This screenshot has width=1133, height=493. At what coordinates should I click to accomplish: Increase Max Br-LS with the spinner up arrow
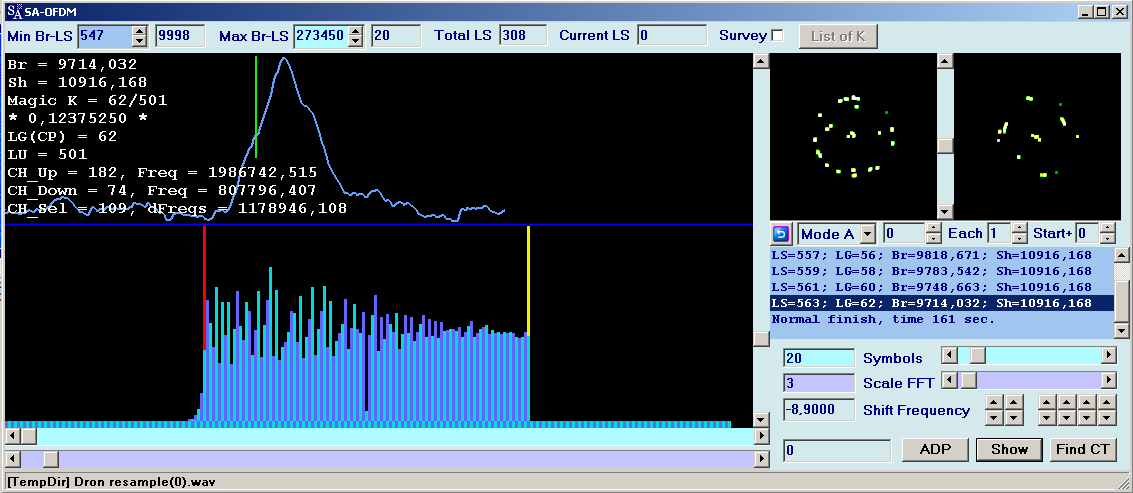coord(355,30)
